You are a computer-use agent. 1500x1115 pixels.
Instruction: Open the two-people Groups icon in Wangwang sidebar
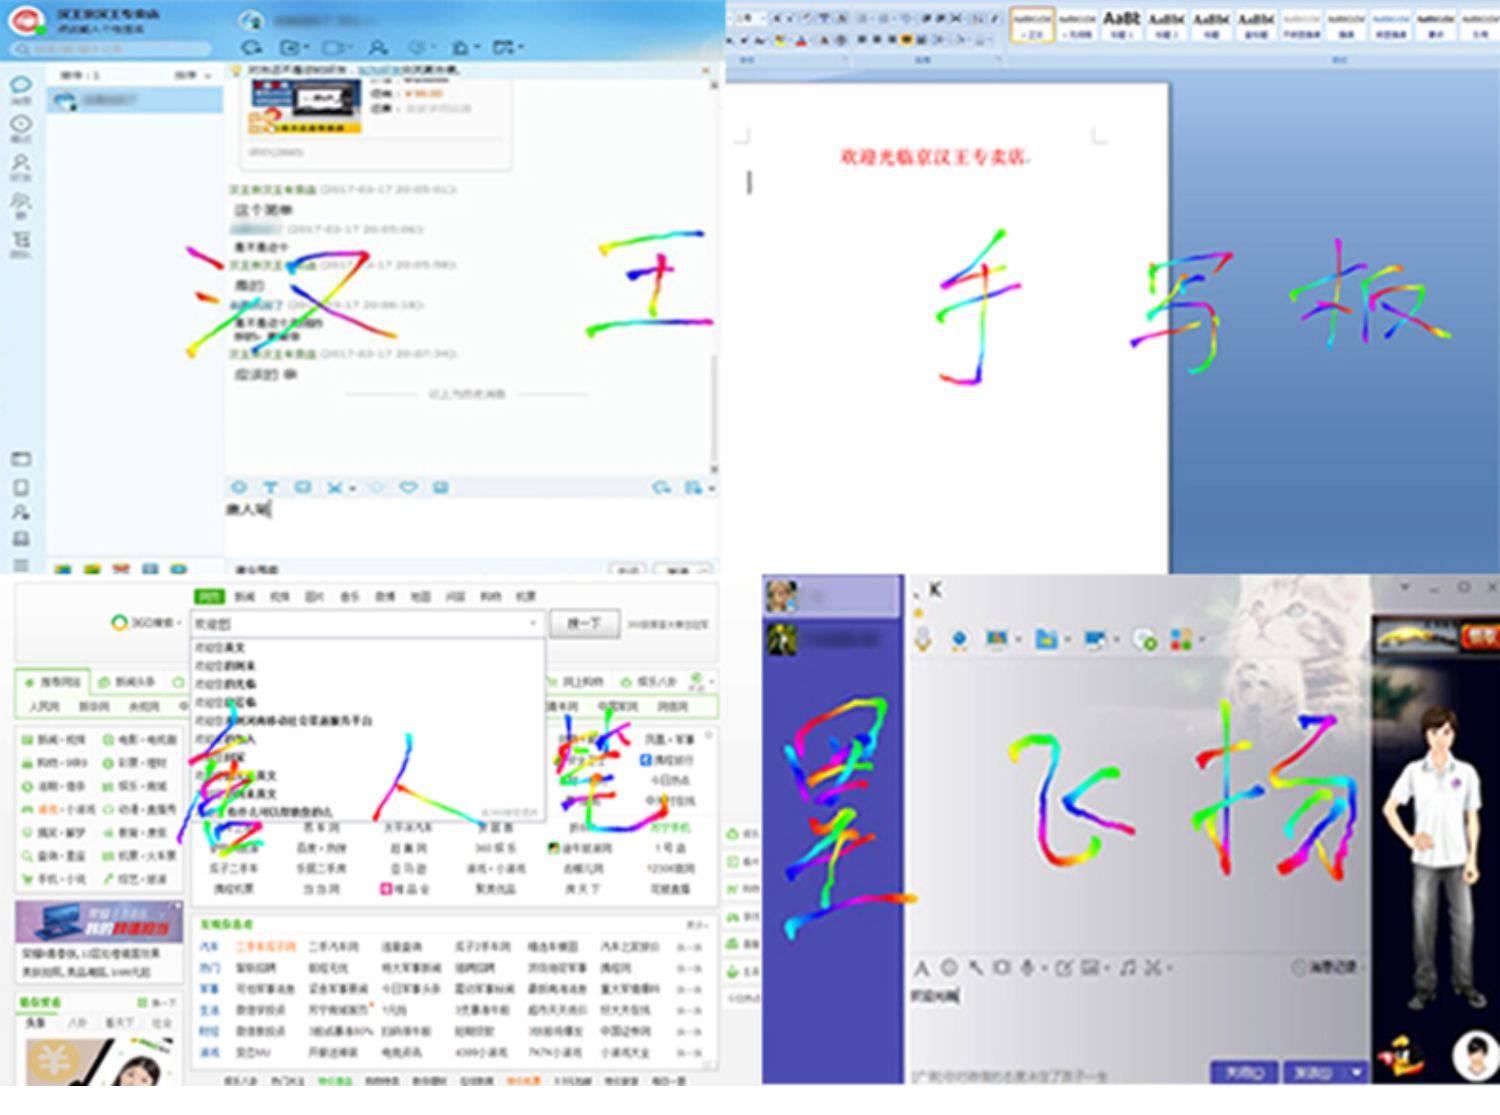point(21,204)
